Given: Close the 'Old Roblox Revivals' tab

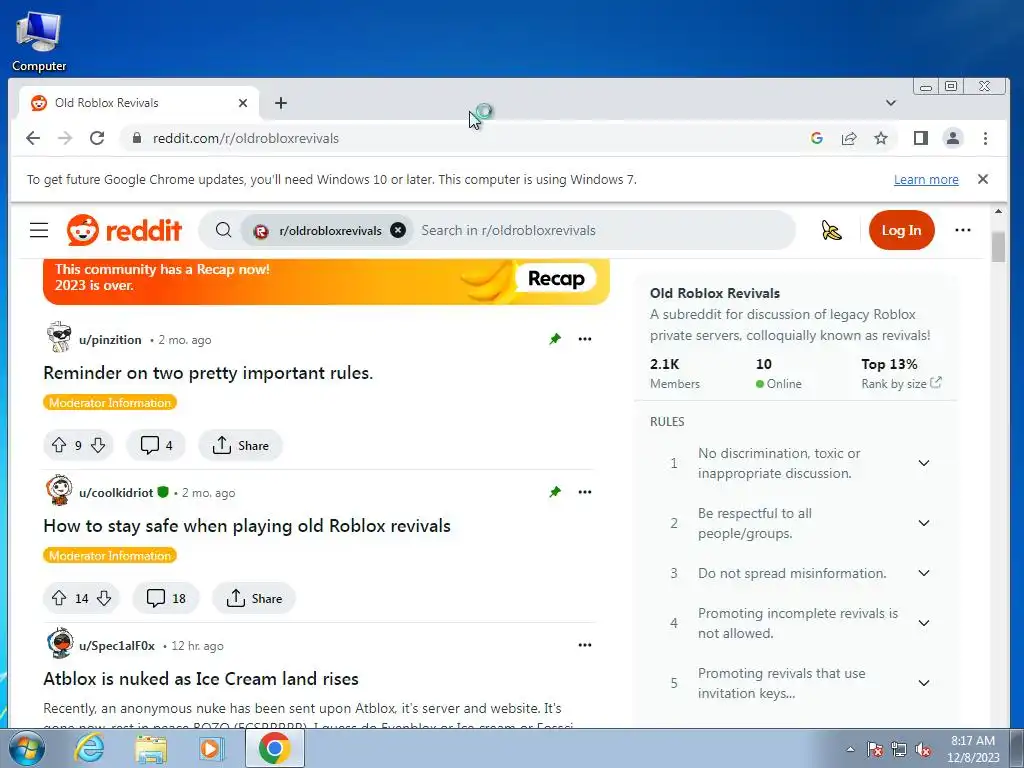Looking at the screenshot, I should pos(243,103).
